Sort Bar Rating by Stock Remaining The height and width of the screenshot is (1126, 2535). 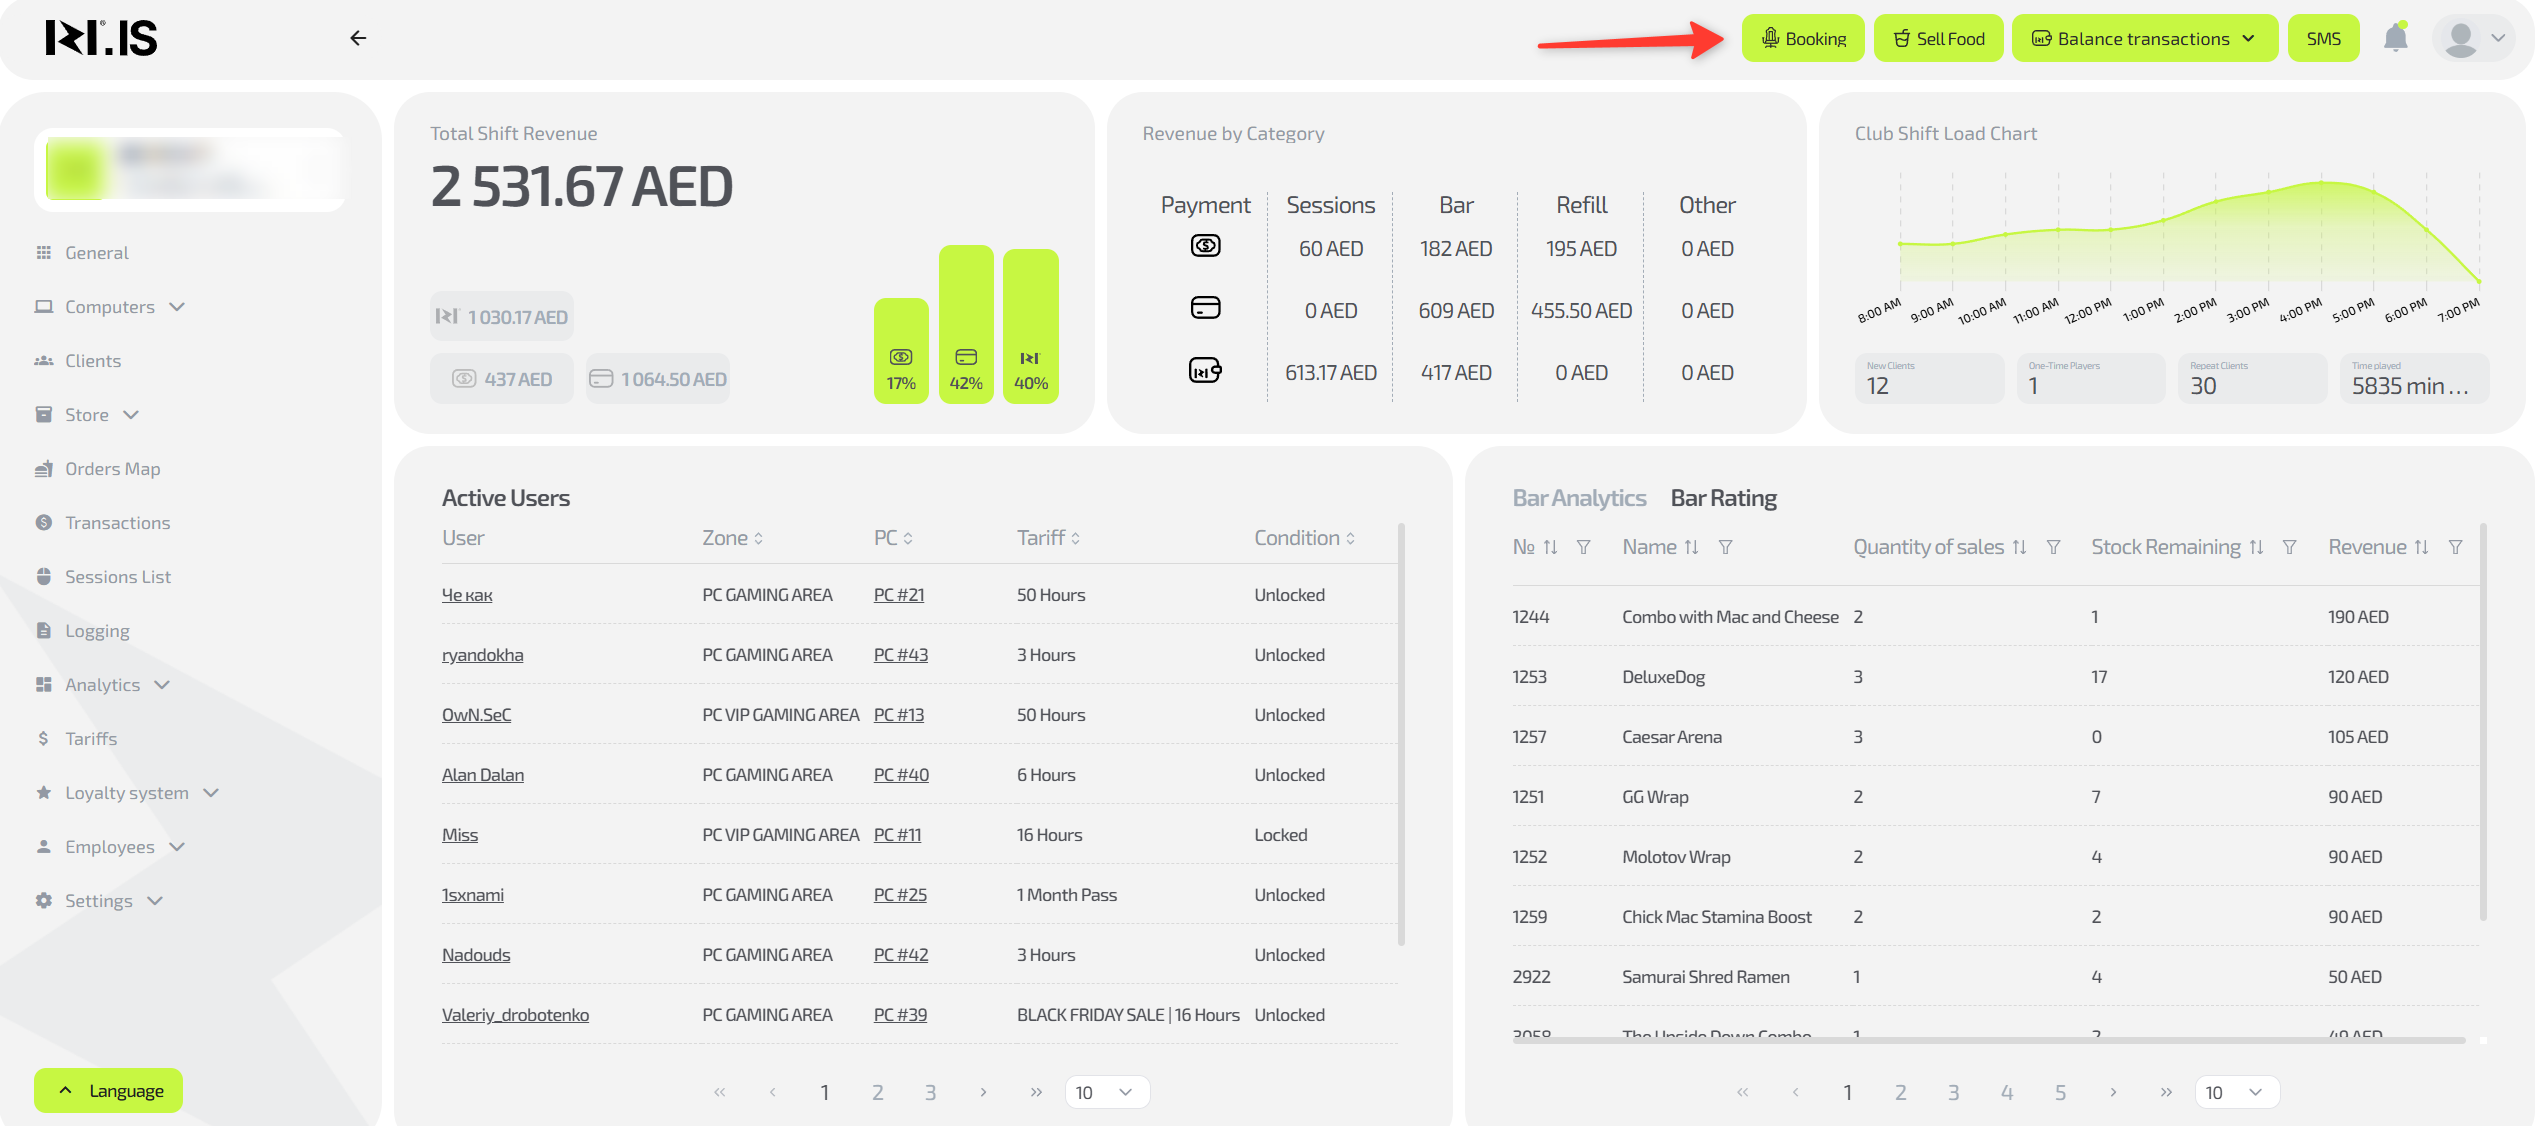click(2256, 547)
